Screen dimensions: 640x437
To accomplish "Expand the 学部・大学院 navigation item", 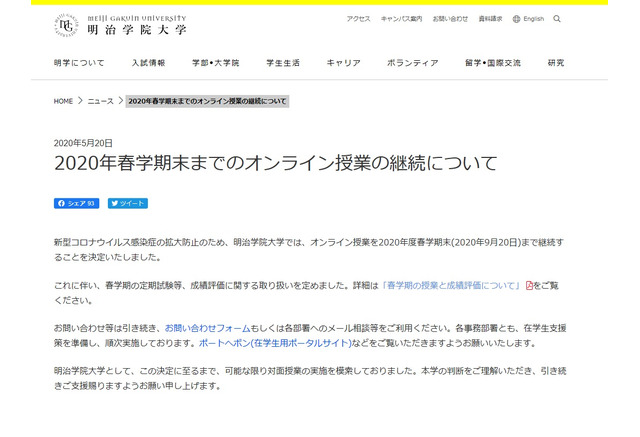I will click(x=215, y=63).
